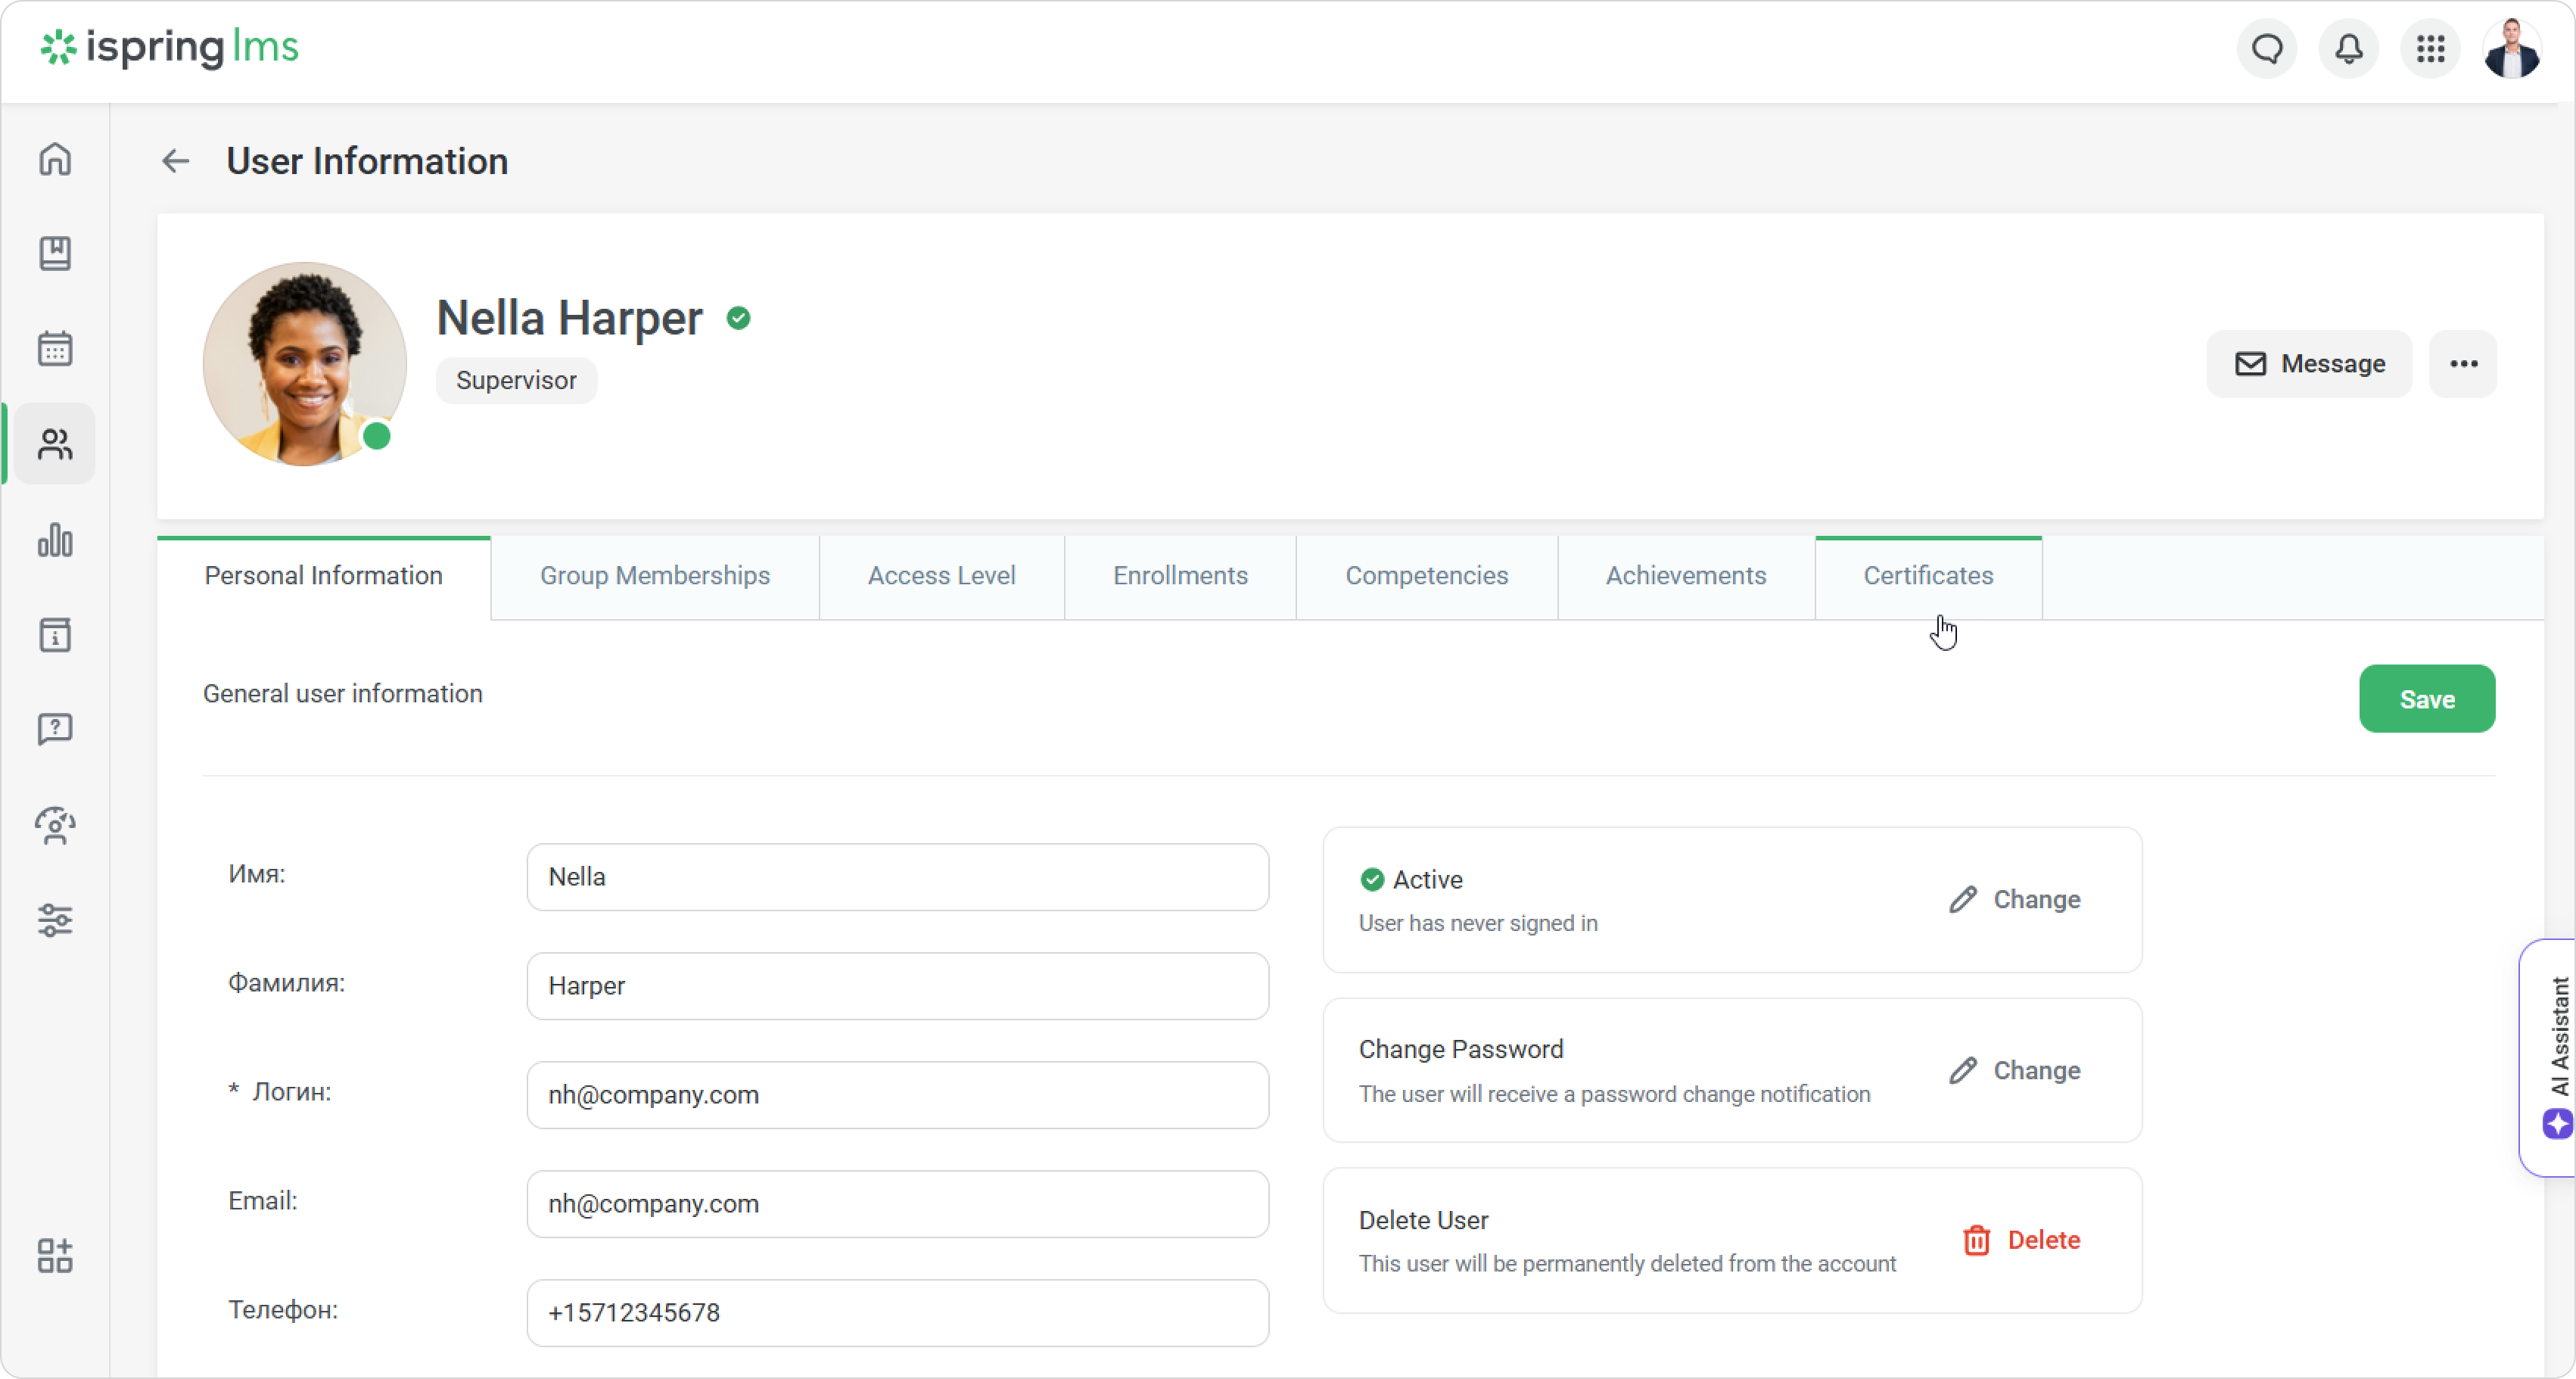Click the red Delete user link
This screenshot has height=1379, width=2576.
(2021, 1240)
